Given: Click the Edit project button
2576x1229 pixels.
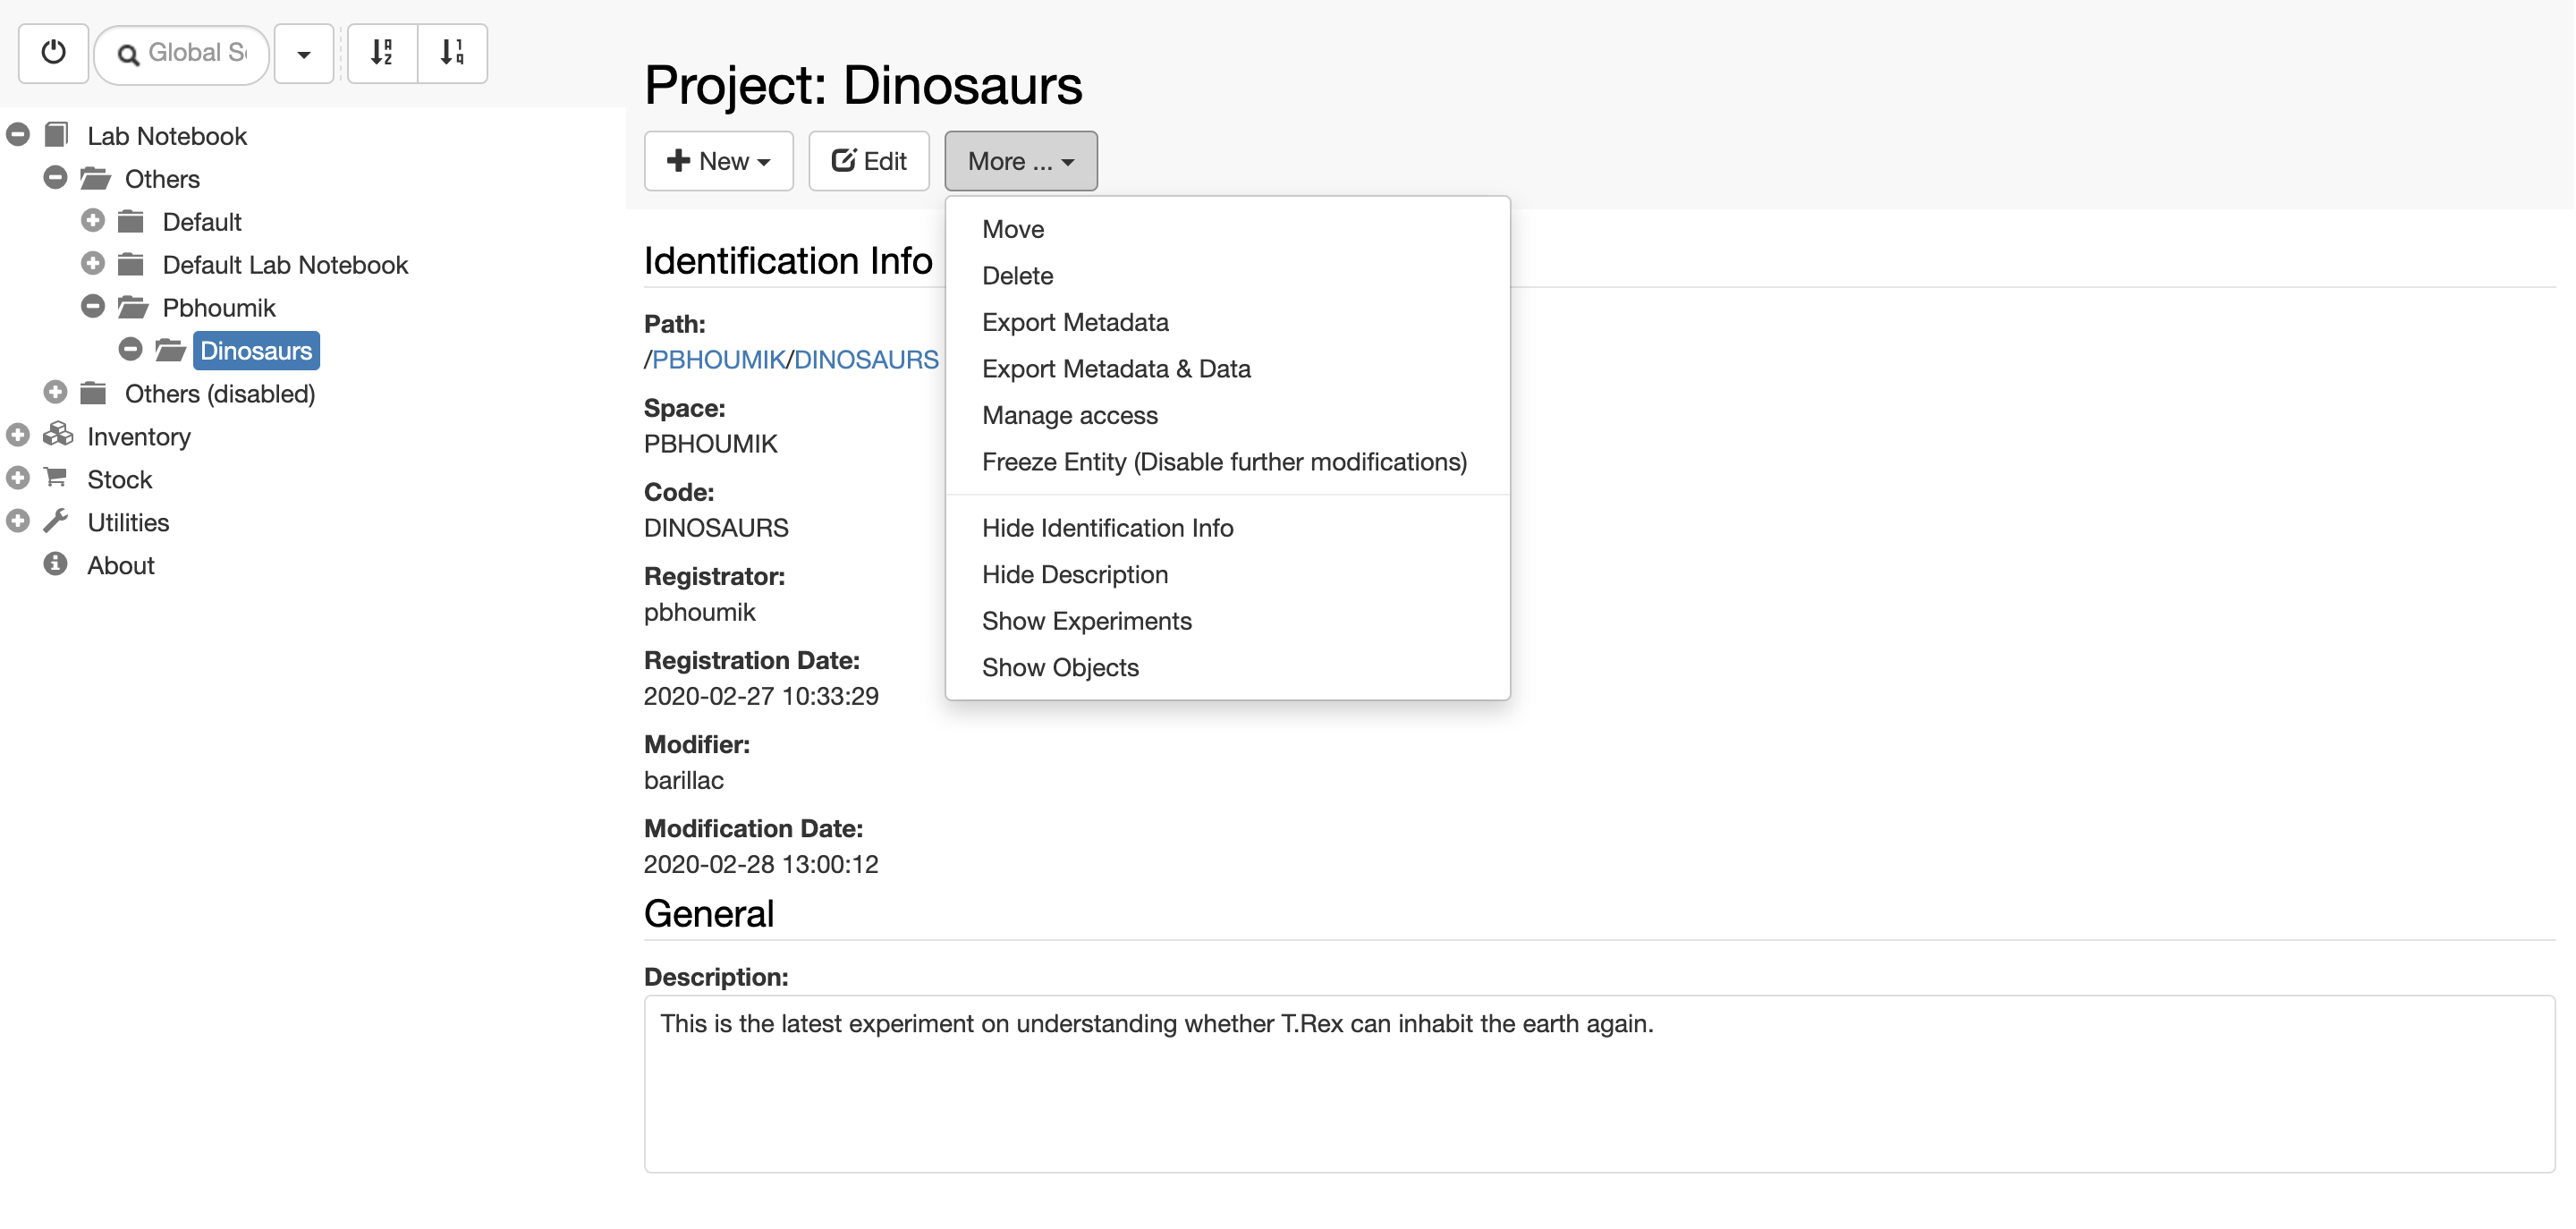Looking at the screenshot, I should point(869,161).
